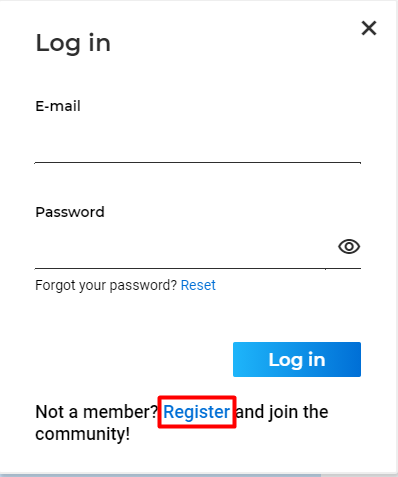Click 'and join the community!' text
The image size is (398, 477).
[182, 423]
